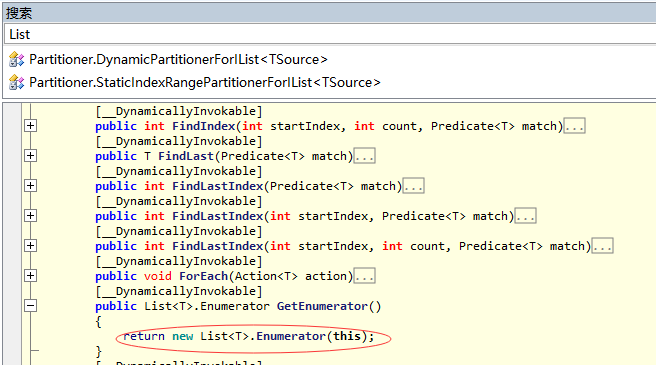Click the ForEach method name
Viewport: 656px width, 365px height.
pos(203,276)
